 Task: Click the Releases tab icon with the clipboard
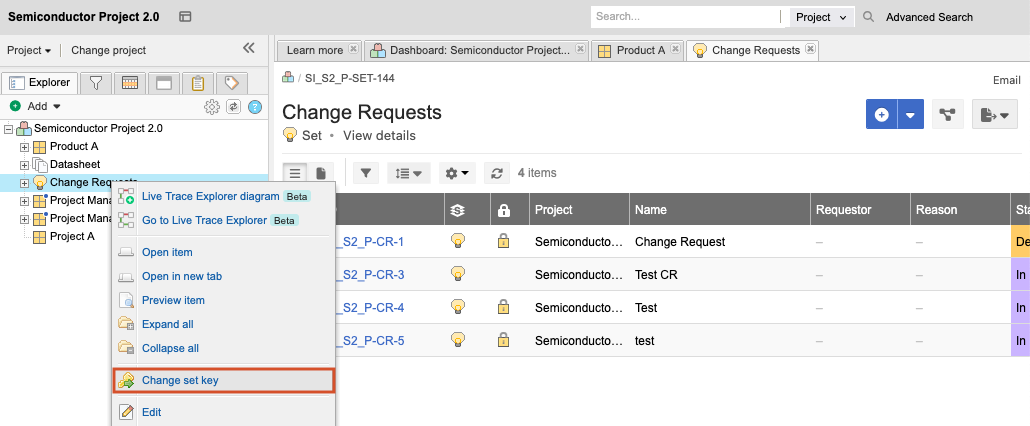pos(198,83)
